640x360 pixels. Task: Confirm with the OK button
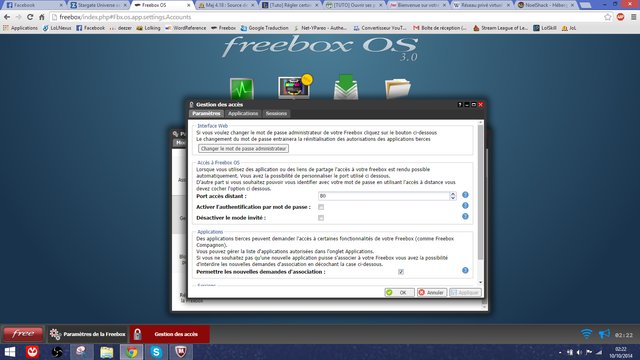(399, 292)
